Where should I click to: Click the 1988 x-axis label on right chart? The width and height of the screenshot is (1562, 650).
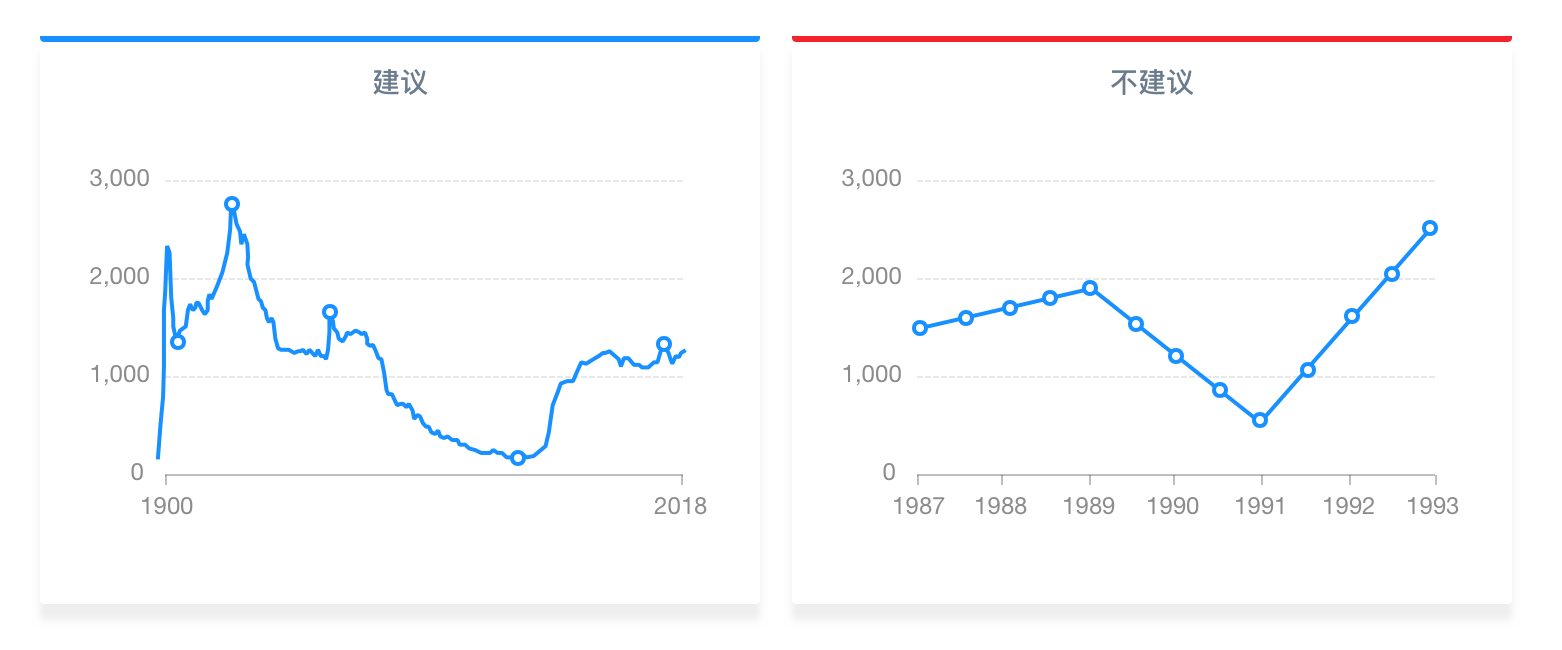(1001, 506)
